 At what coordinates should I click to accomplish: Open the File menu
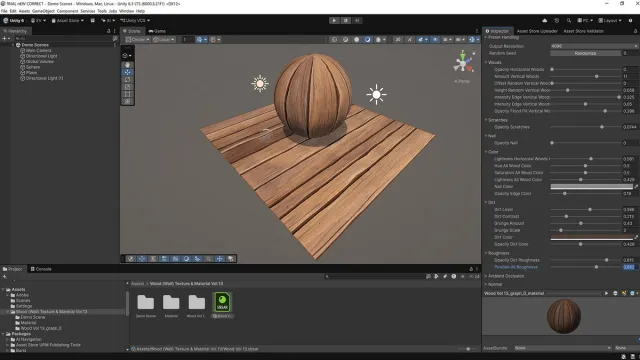pyautogui.click(x=4, y=11)
